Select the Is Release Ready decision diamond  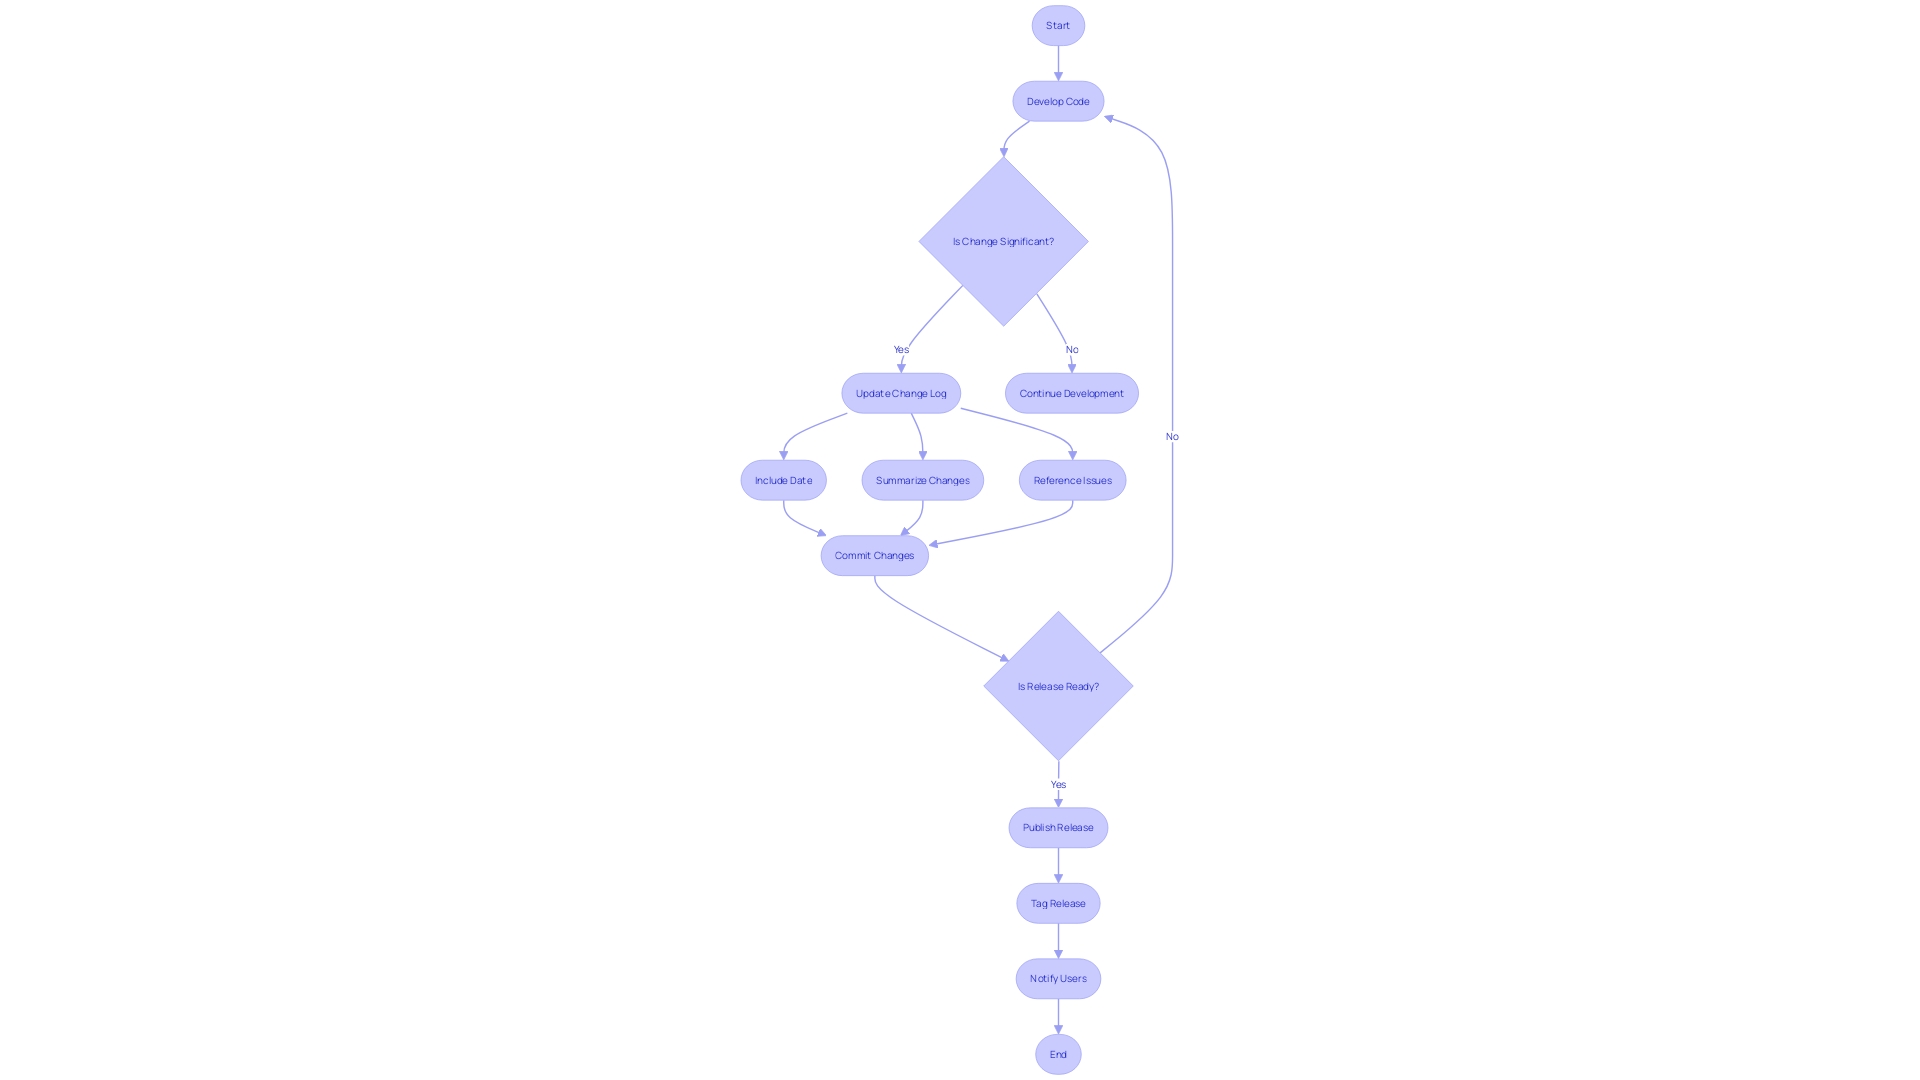coord(1058,686)
